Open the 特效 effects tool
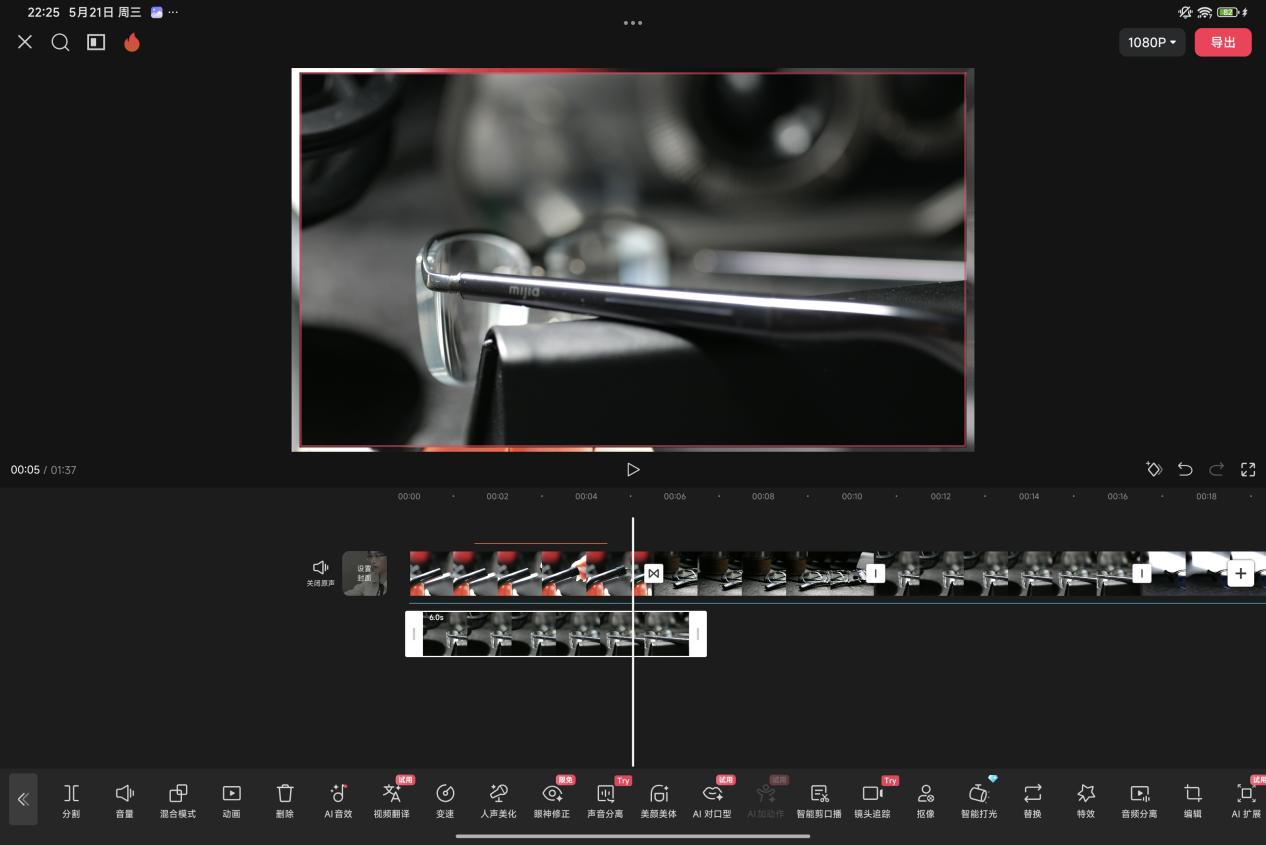 [1086, 801]
